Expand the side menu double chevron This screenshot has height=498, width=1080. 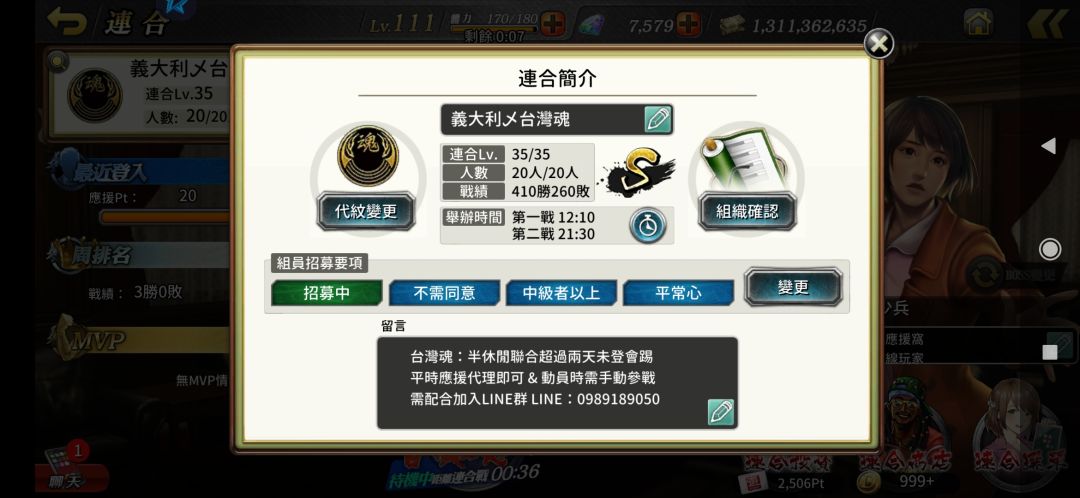click(x=1047, y=24)
